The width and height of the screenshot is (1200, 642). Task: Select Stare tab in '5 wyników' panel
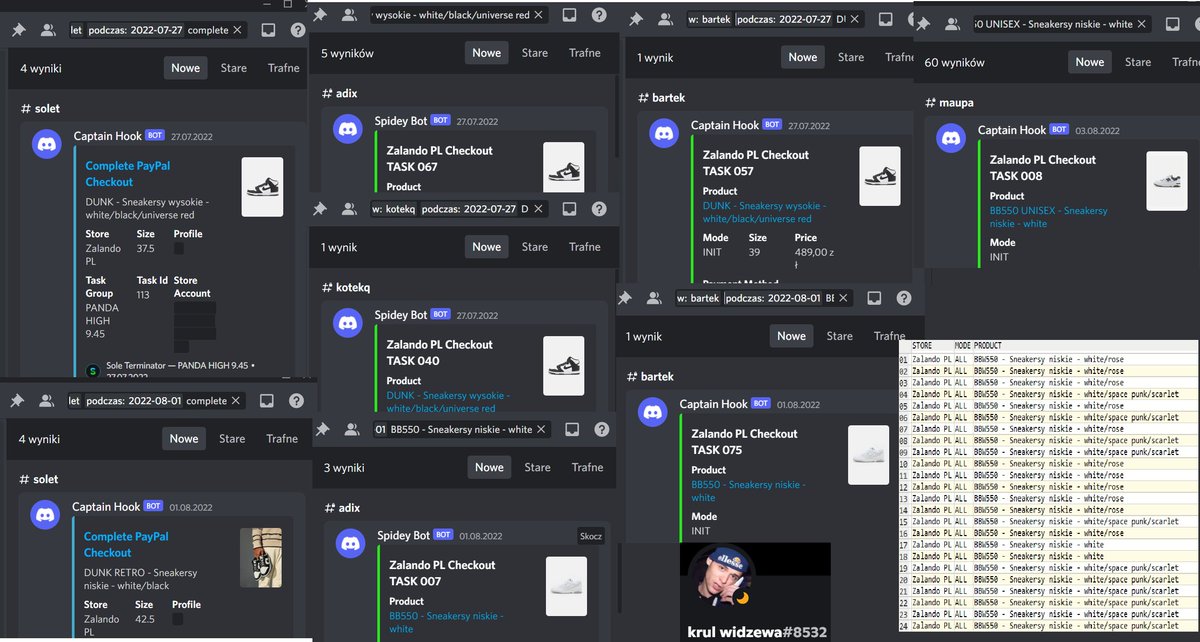point(535,53)
